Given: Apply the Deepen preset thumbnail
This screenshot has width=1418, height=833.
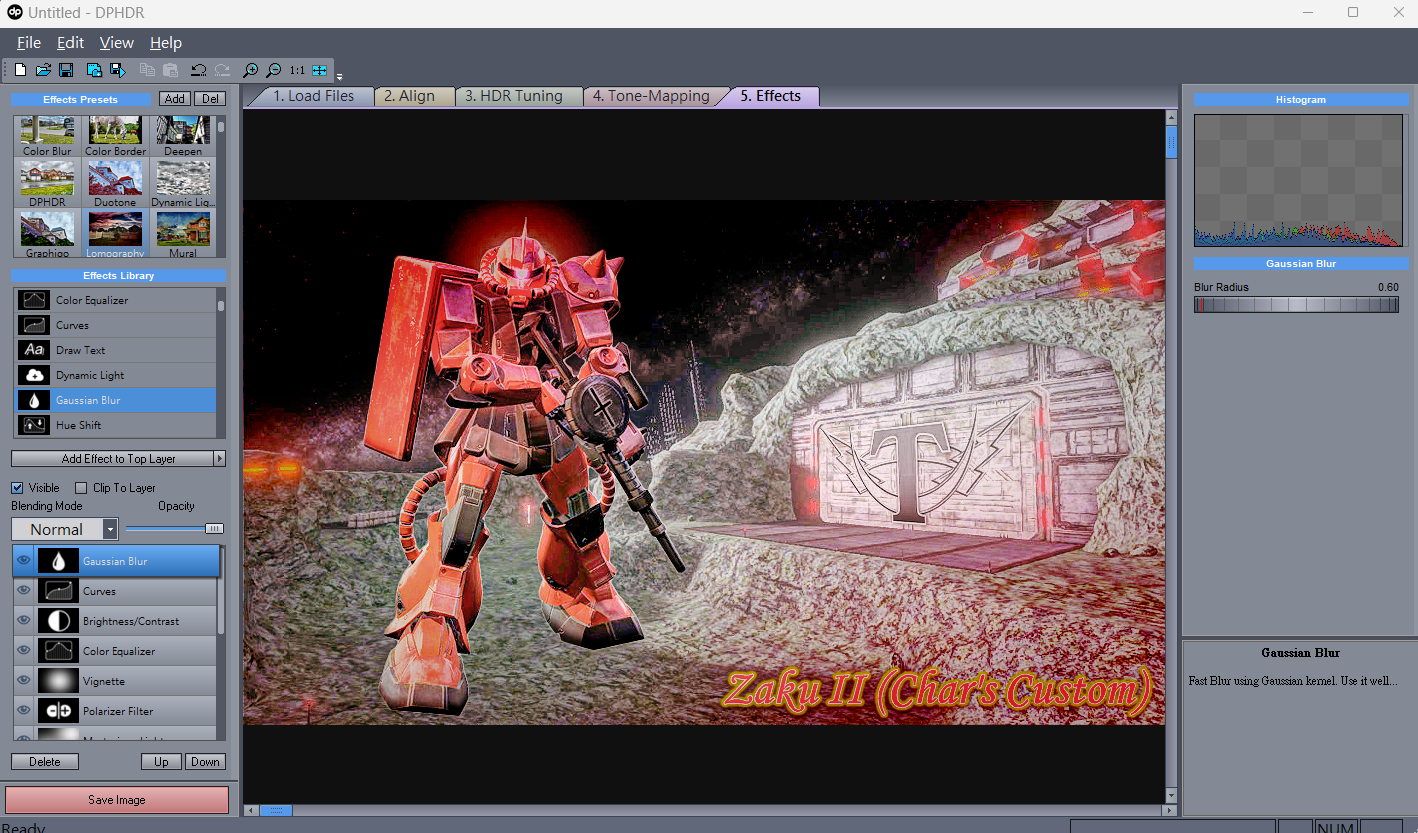Looking at the screenshot, I should (x=183, y=135).
